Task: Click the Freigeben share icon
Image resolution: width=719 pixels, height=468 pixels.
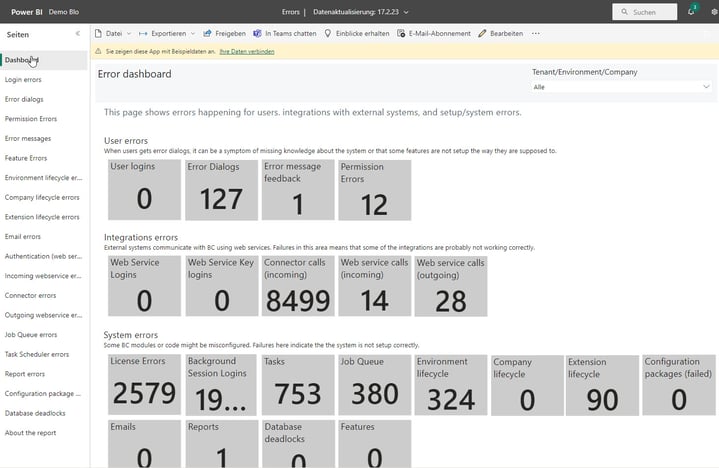Action: click(207, 33)
